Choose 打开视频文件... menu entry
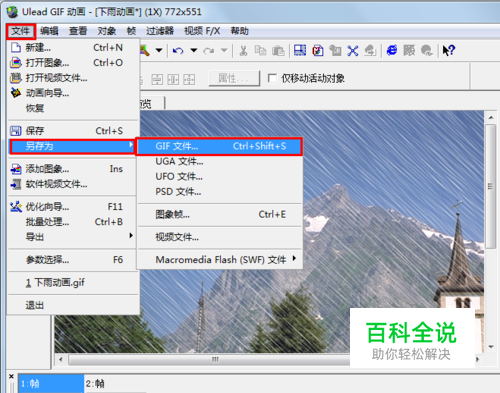This screenshot has width=500, height=393. tap(73, 78)
